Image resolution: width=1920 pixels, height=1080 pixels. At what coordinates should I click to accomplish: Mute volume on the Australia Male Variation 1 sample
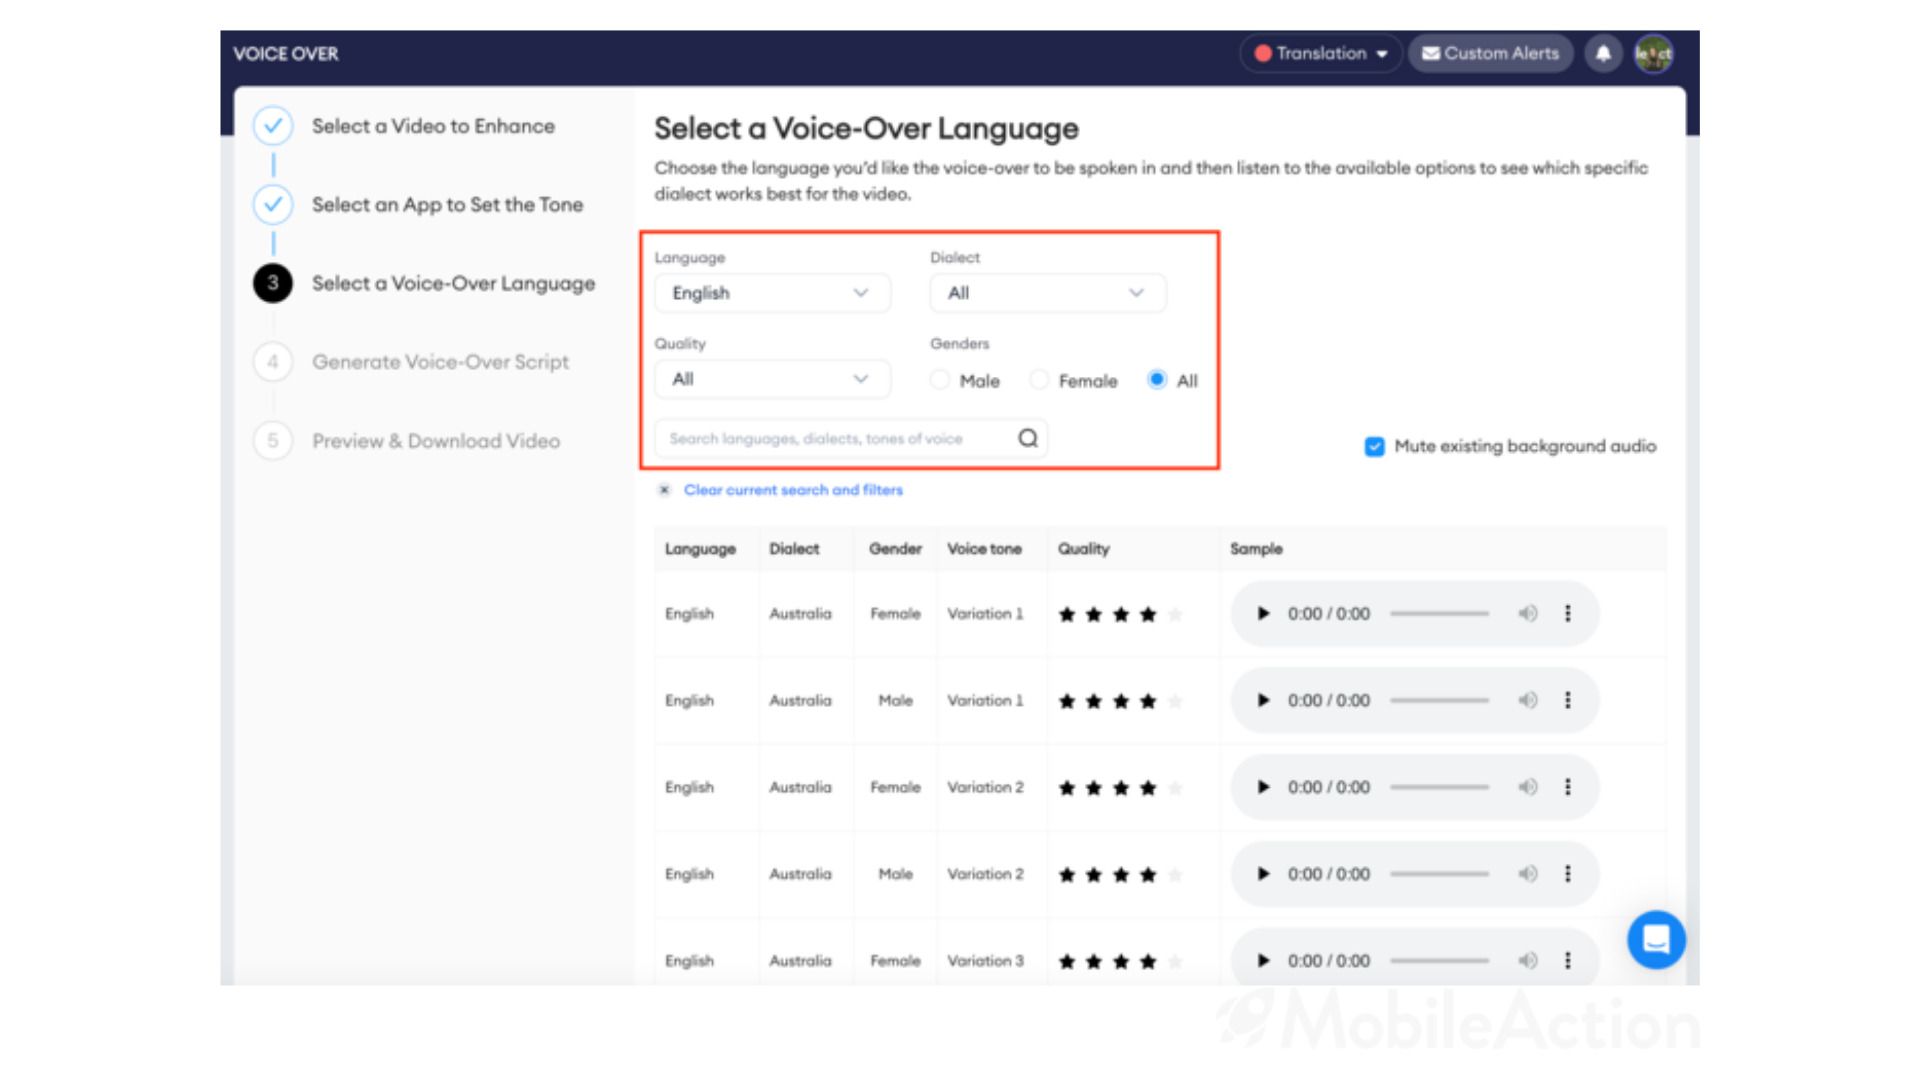point(1527,701)
